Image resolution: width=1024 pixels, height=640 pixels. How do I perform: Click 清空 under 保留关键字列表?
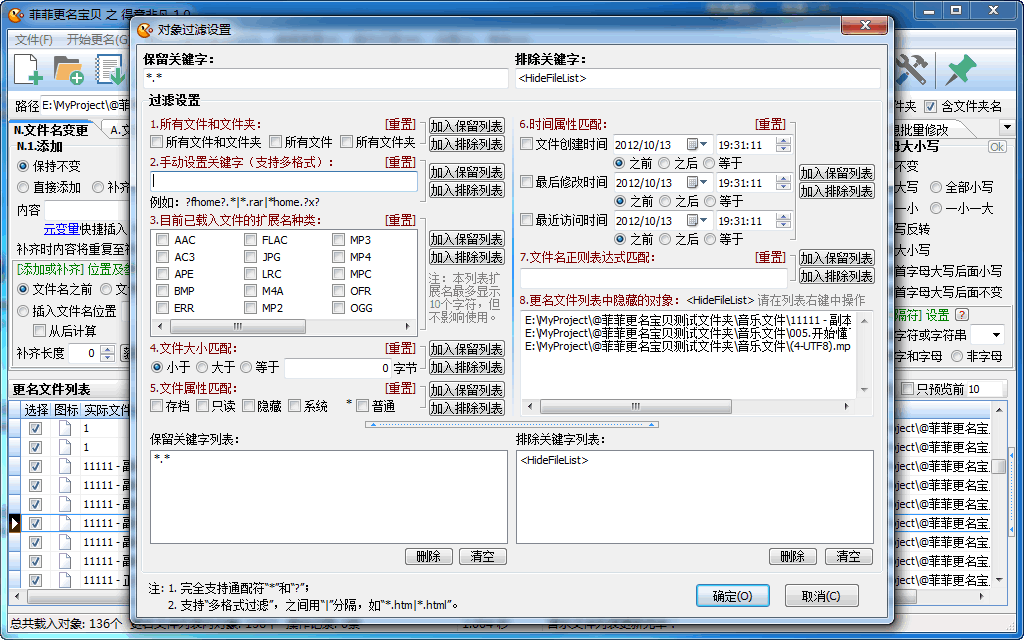(484, 557)
